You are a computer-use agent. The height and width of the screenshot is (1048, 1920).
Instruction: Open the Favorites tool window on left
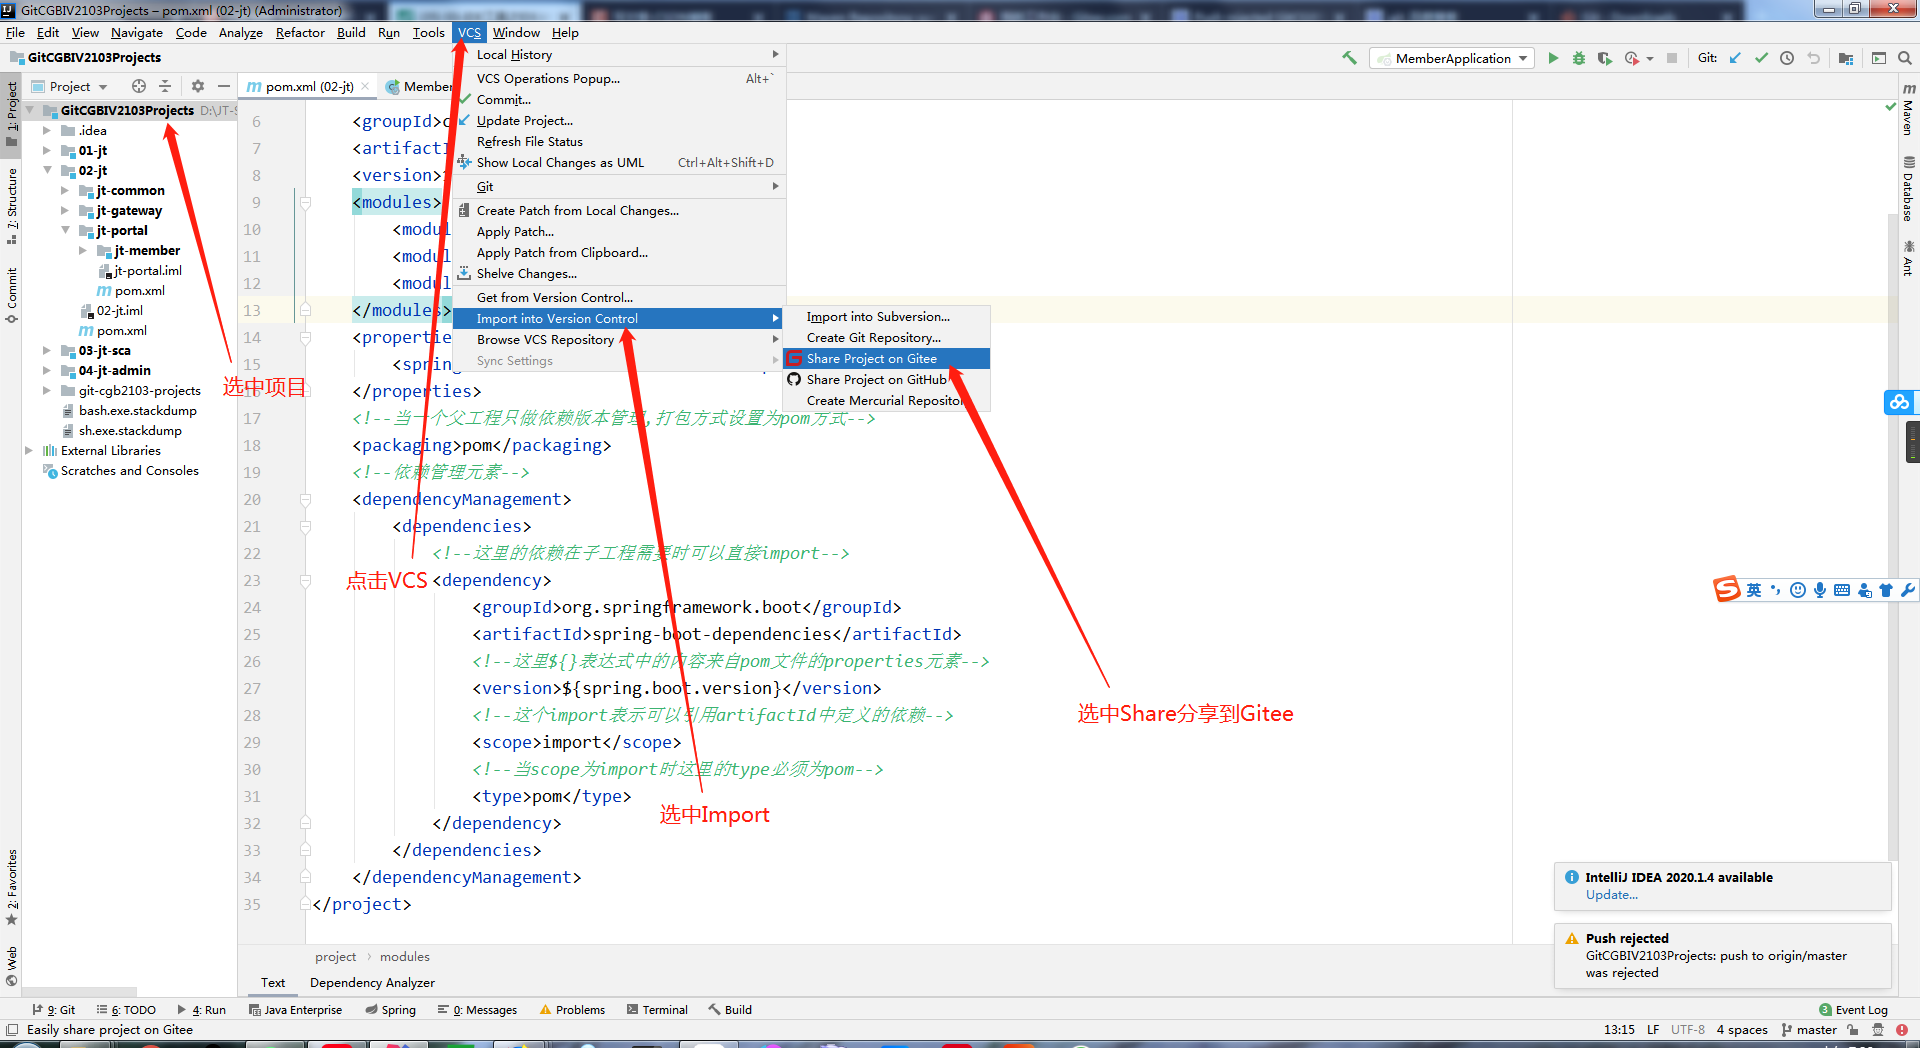click(x=11, y=887)
